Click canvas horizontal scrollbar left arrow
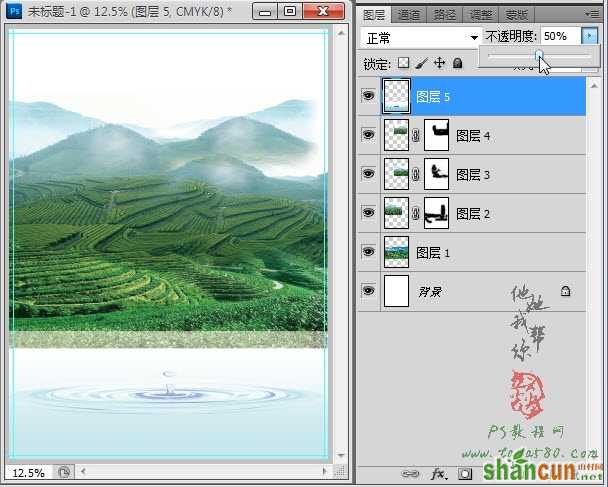Viewport: 608px width, 487px height. tap(83, 472)
